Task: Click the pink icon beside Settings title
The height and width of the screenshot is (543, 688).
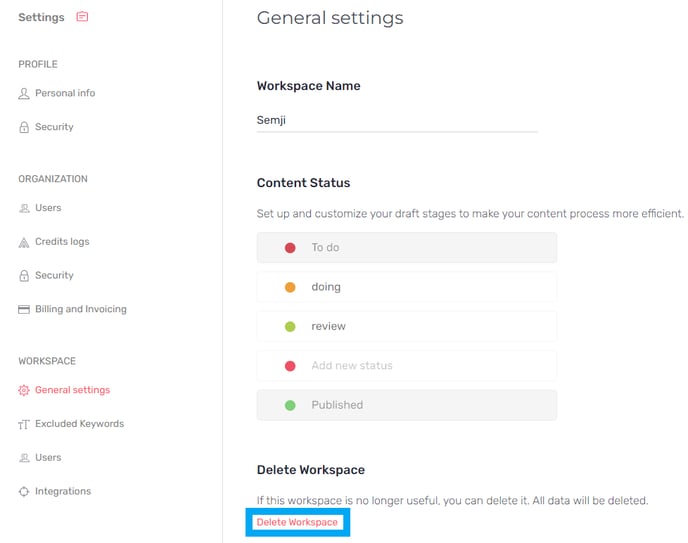Action: [x=82, y=17]
